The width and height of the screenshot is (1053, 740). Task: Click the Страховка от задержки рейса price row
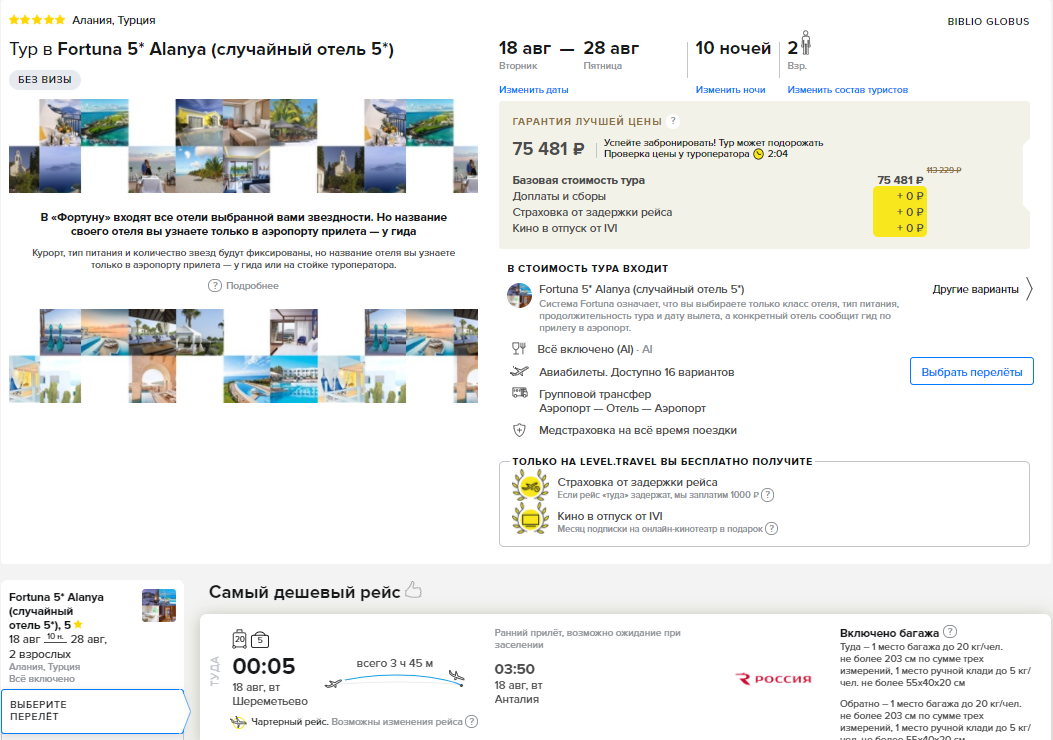[718, 212]
